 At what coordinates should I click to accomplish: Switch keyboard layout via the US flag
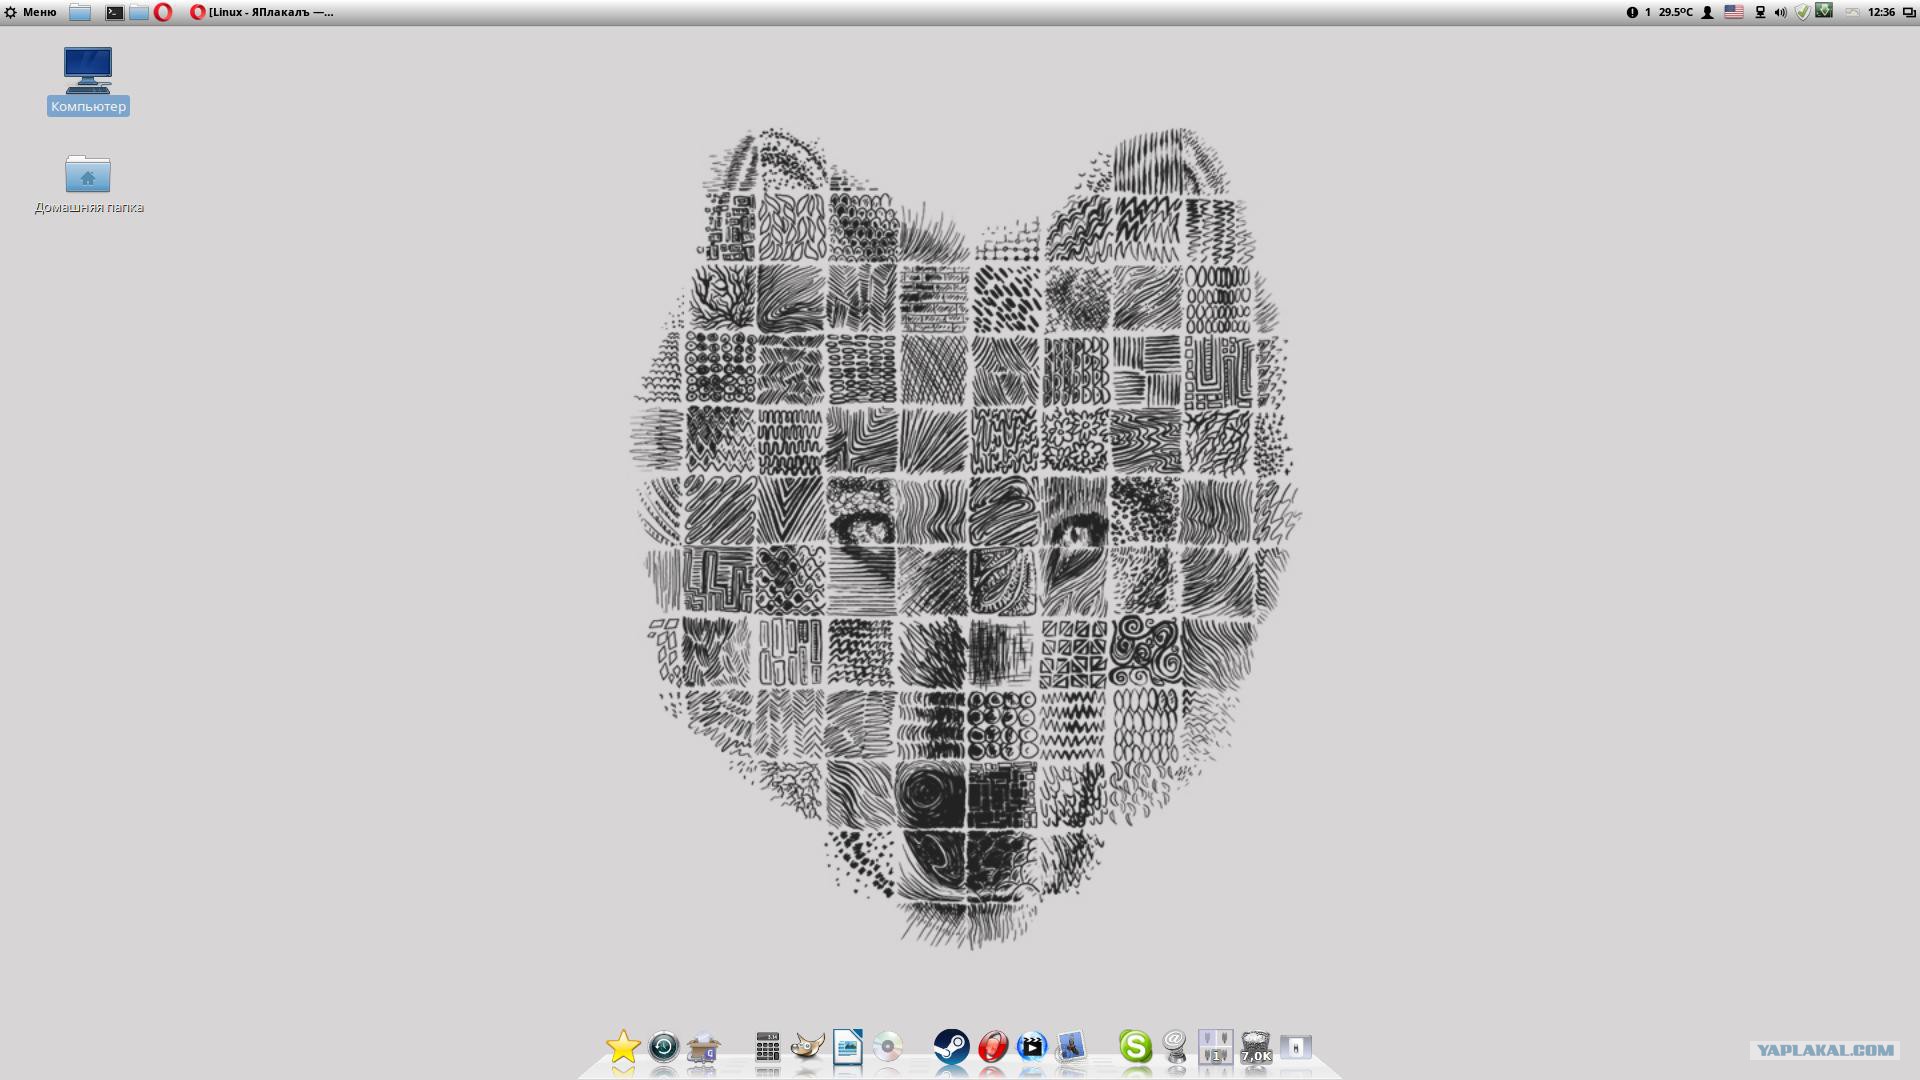point(1734,12)
